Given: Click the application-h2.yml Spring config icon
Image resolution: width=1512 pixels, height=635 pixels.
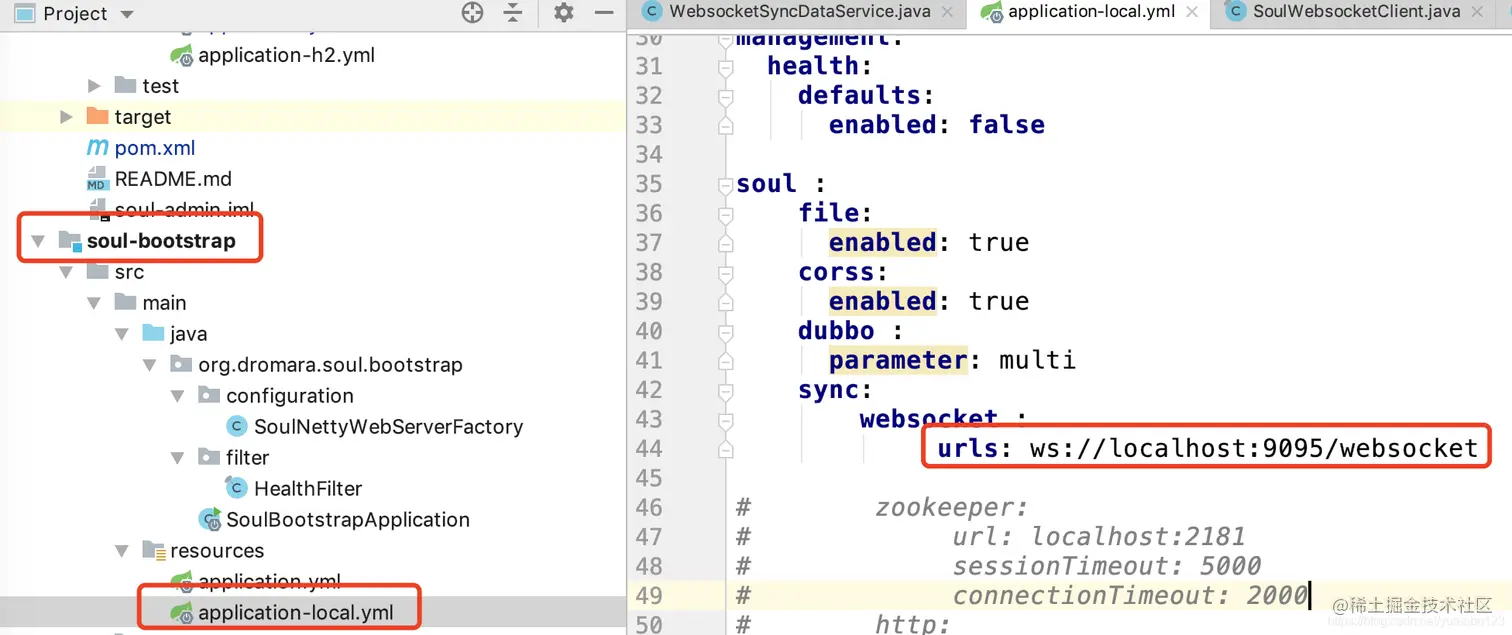Looking at the screenshot, I should [x=181, y=55].
